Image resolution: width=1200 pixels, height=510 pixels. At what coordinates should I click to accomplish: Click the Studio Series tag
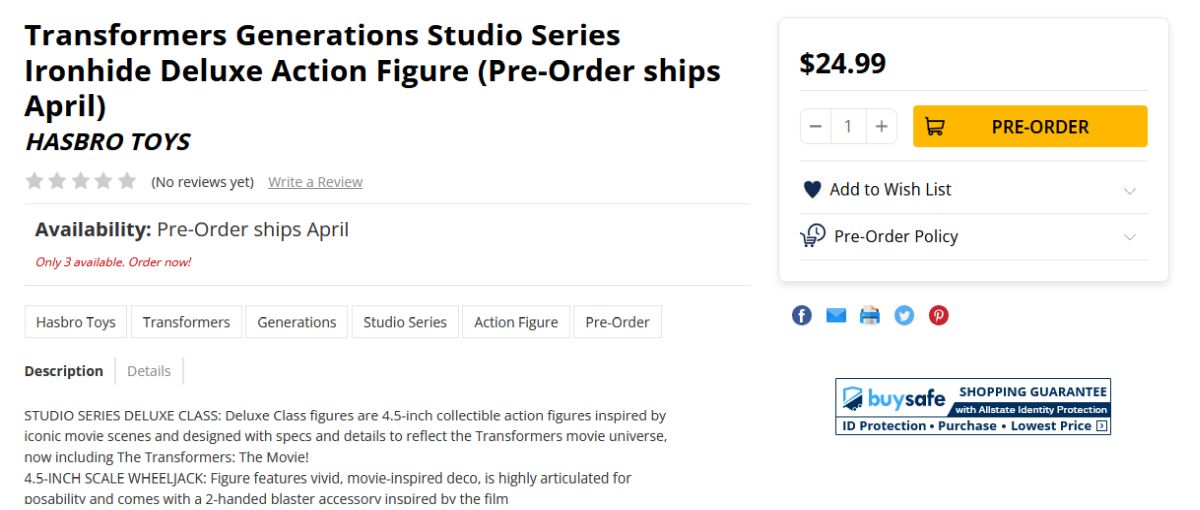(405, 322)
